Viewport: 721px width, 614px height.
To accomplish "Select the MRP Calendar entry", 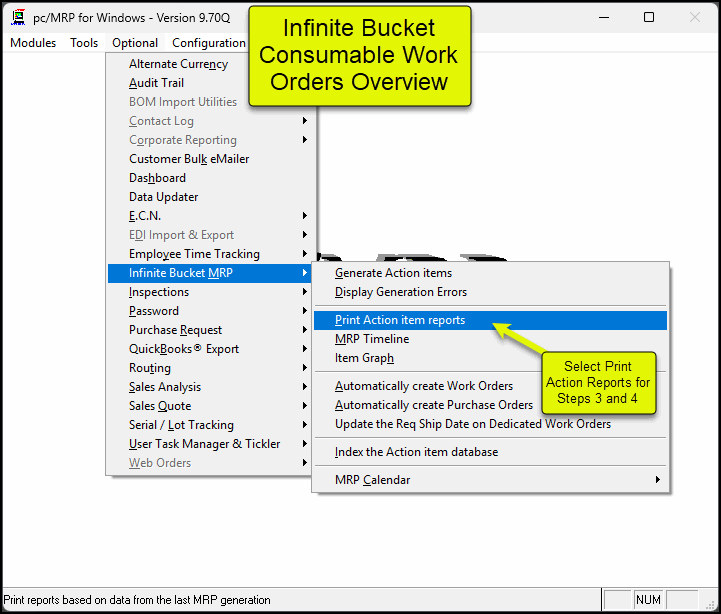I will 490,480.
